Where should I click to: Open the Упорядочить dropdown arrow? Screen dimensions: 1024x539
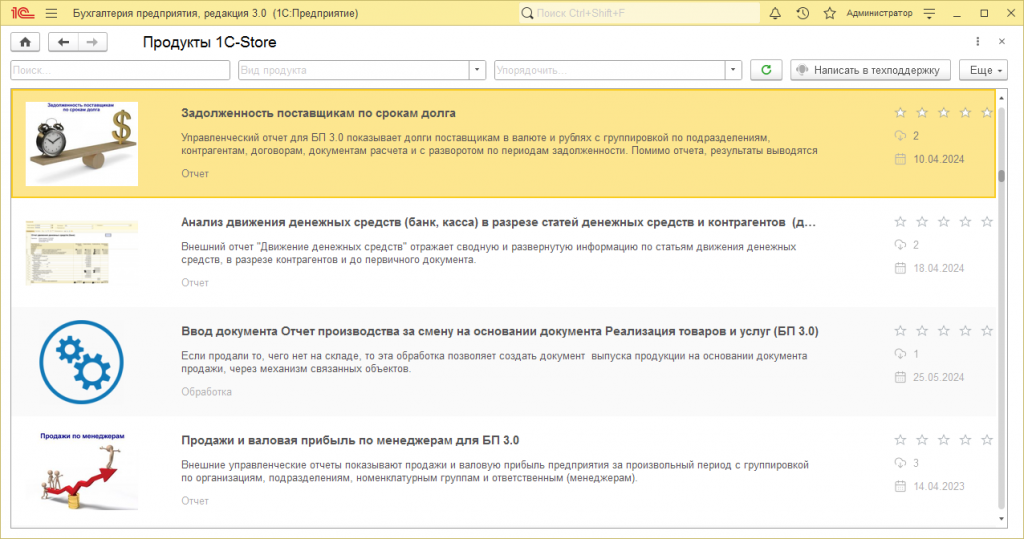click(733, 70)
